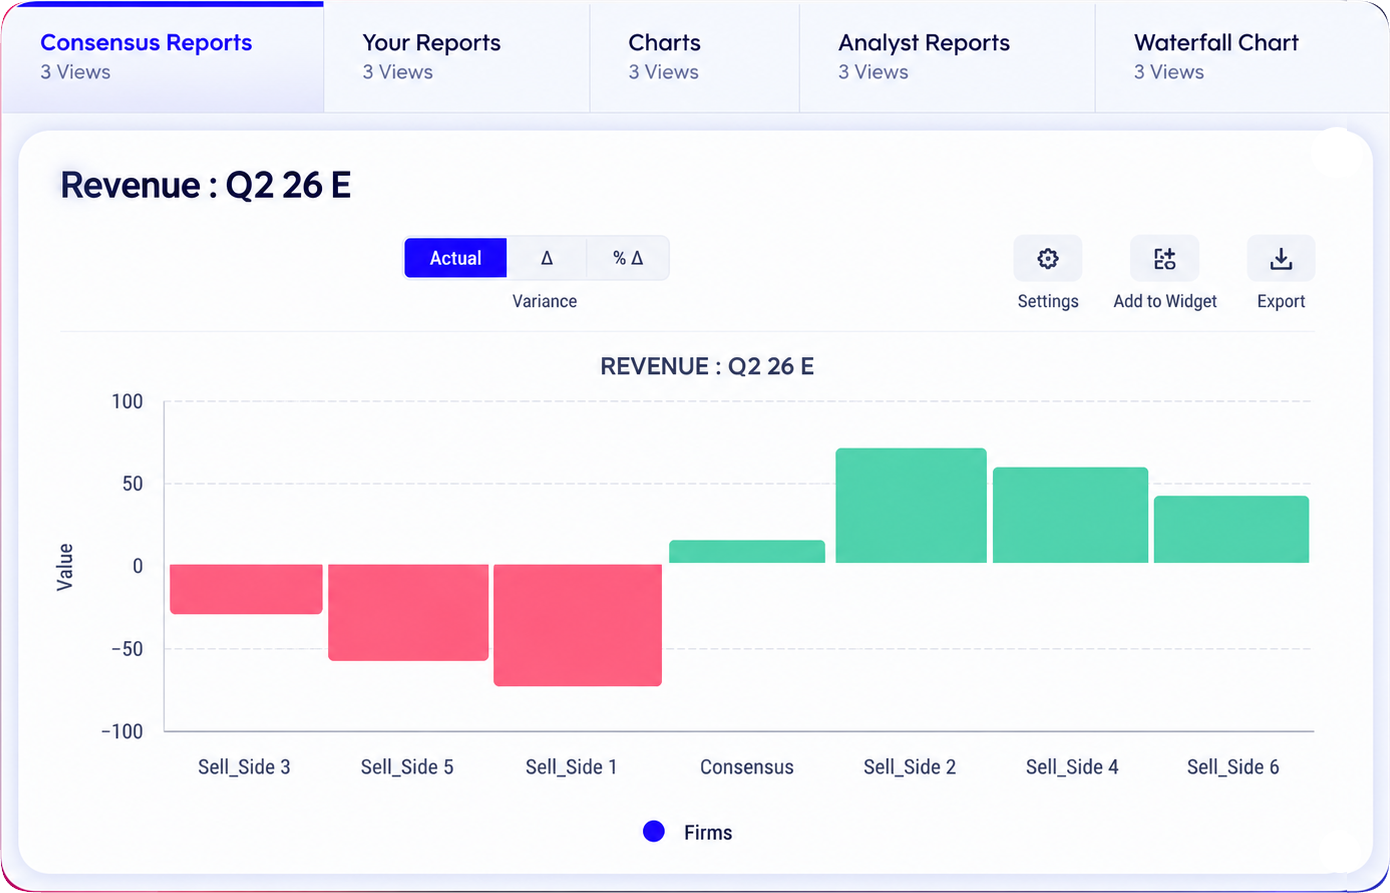Toggle the Firms legend blue dot
This screenshot has height=893, width=1390.
[x=654, y=831]
